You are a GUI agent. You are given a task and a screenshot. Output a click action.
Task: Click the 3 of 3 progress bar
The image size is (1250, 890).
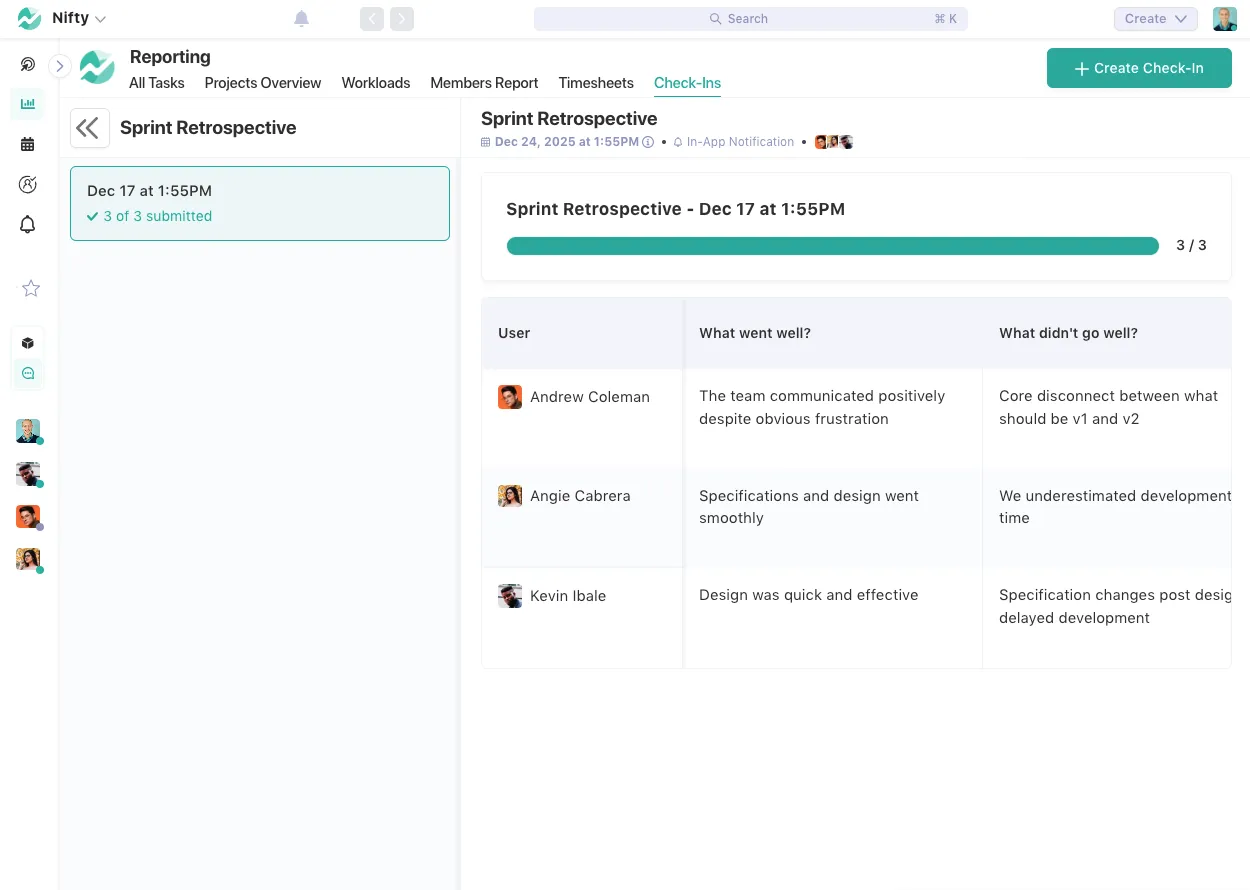pyautogui.click(x=832, y=245)
